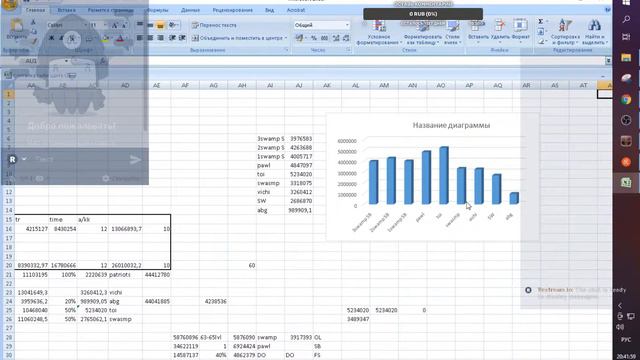Screen dimensions: 640x360
Task: Apply accounting currency number format
Action: coord(300,38)
